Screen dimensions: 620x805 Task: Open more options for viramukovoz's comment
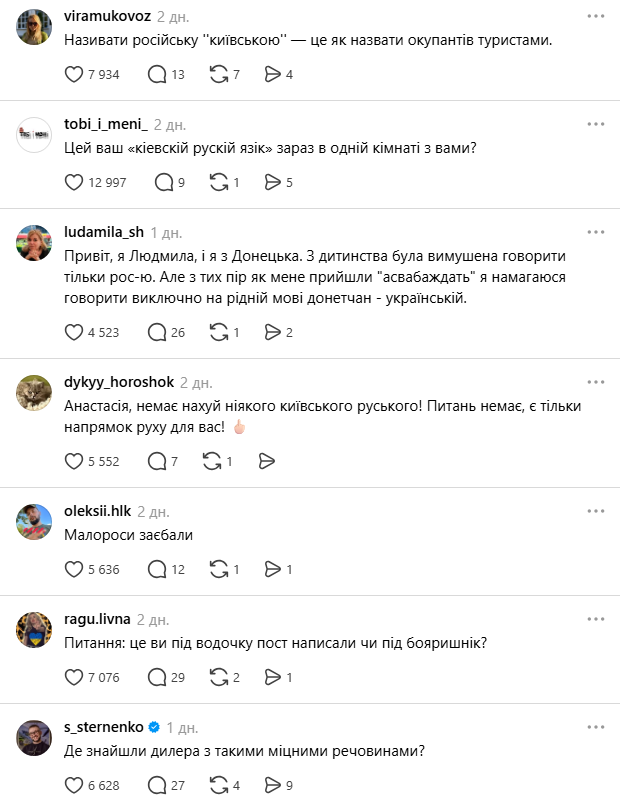[596, 17]
